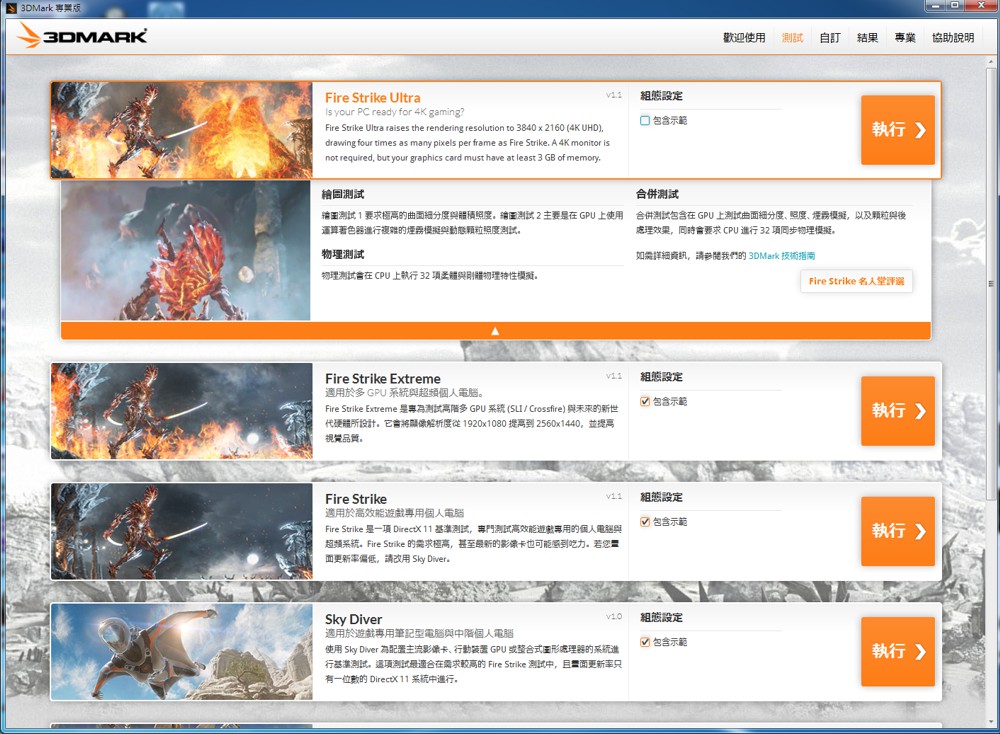Viewport: 1000px width, 734px height.
Task: Close the 3DMark window
Action: pyautogui.click(x=981, y=6)
